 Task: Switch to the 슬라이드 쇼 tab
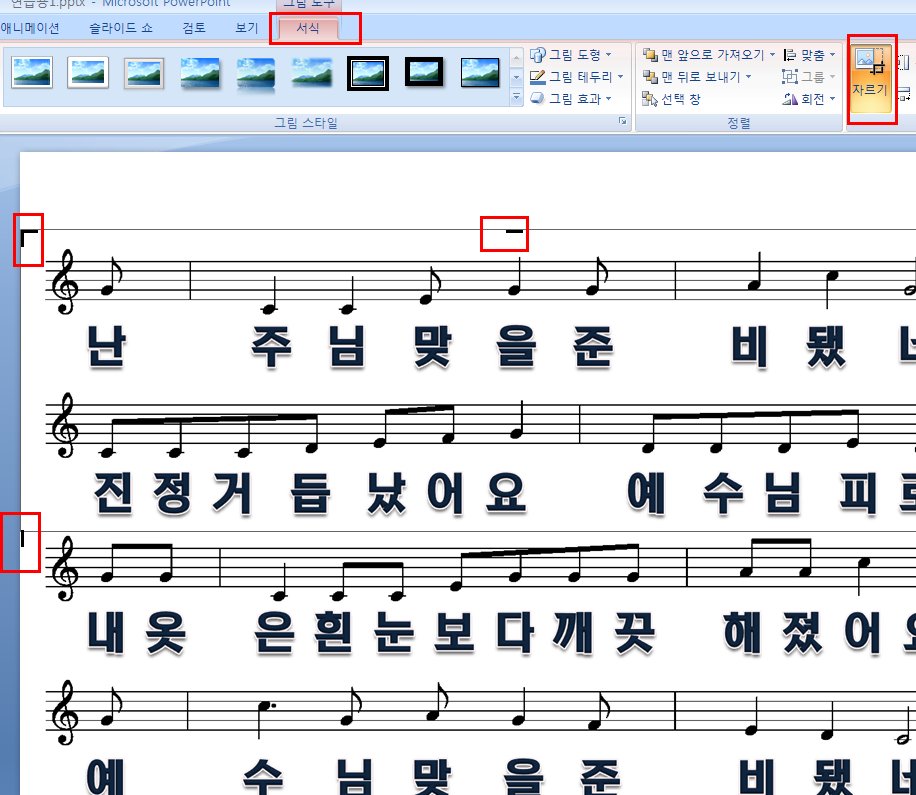tap(120, 28)
